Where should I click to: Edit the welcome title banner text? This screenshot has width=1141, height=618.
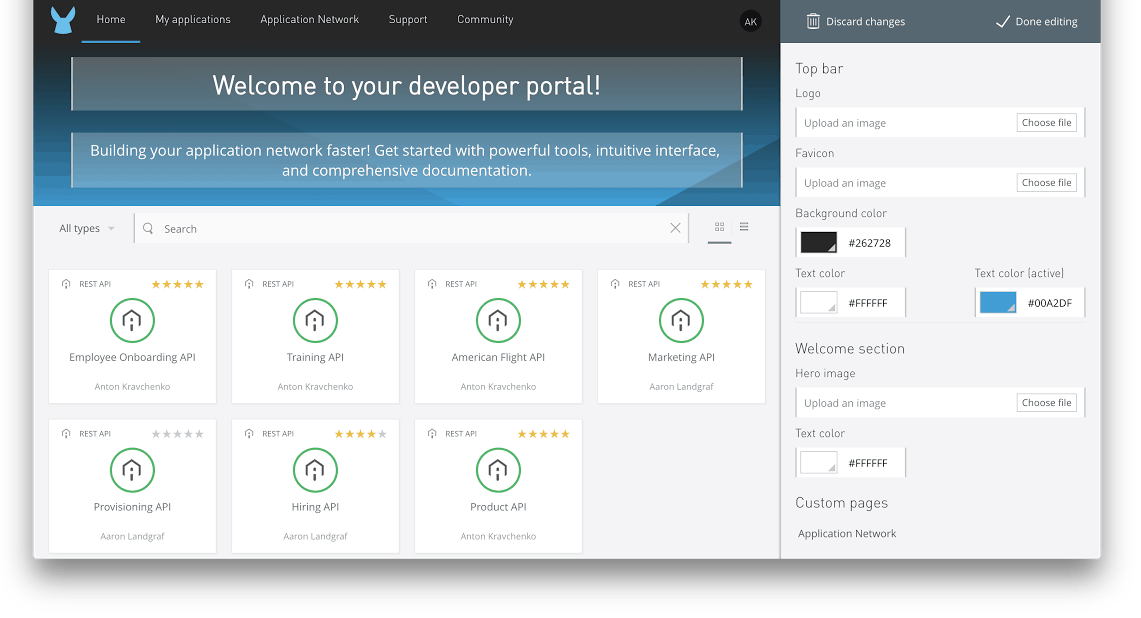407,85
